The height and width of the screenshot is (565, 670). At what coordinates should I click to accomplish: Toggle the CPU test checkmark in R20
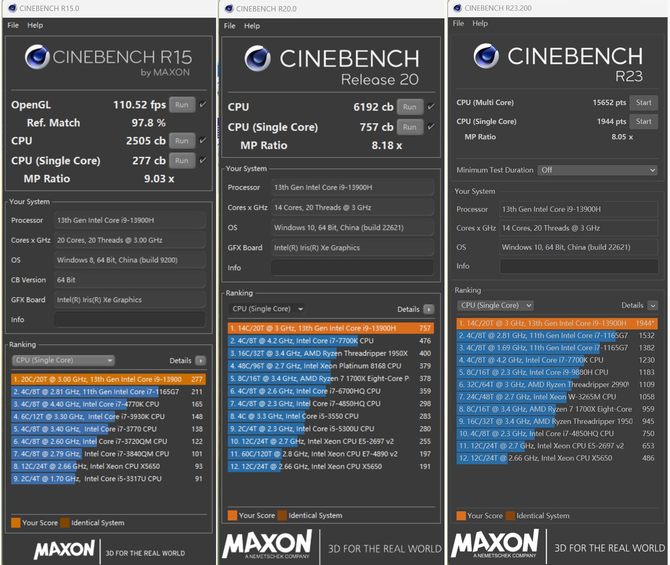pos(431,107)
